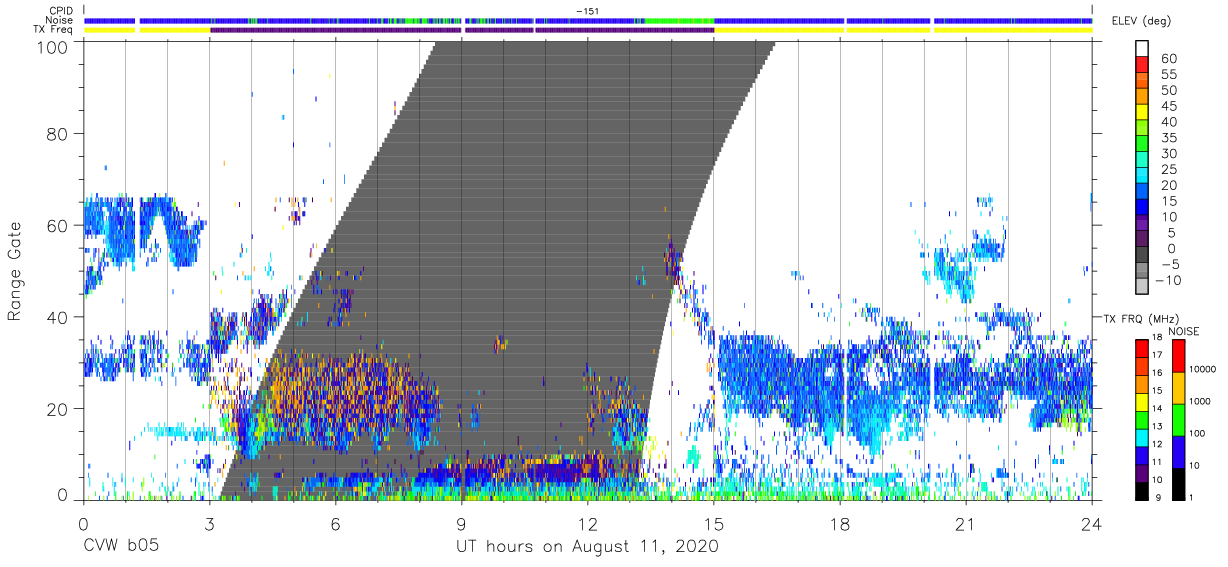Screen dimensions: 1228x567
Task: Click the Range Gate y-axis title
Action: coord(15,270)
